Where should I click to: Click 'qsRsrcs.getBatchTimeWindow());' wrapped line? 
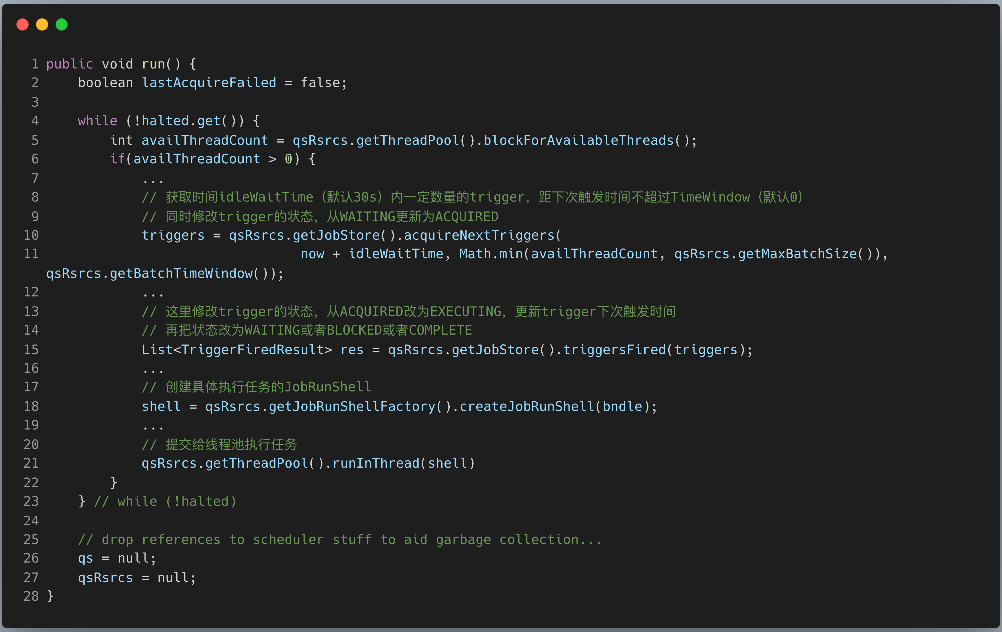pos(165,274)
